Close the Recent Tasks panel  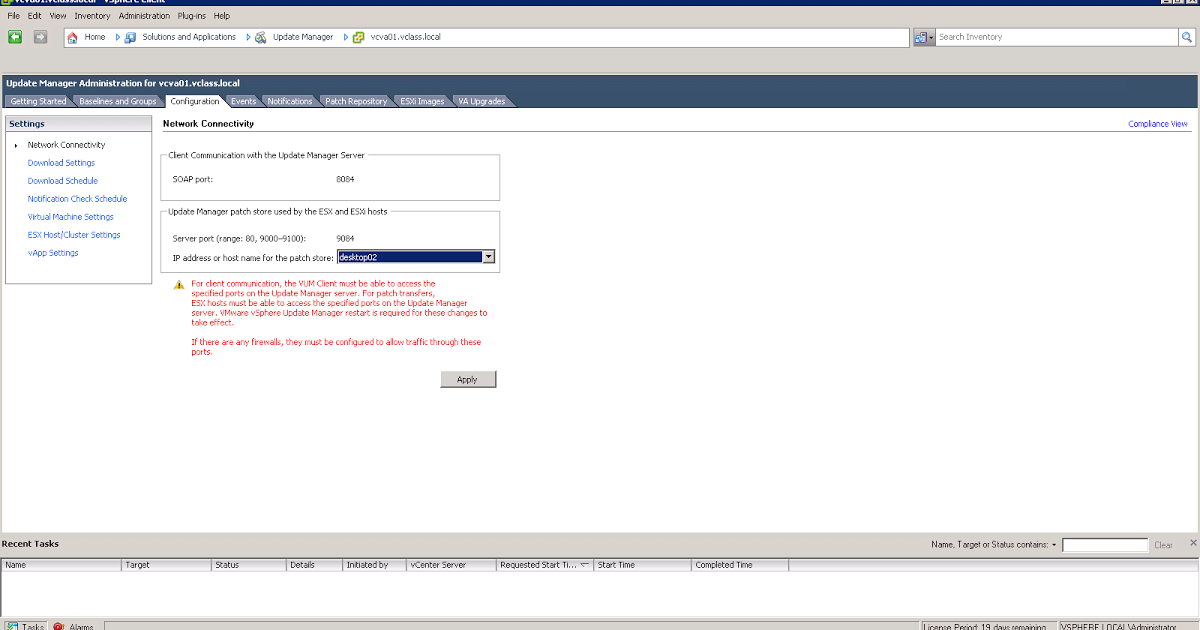[1192, 543]
